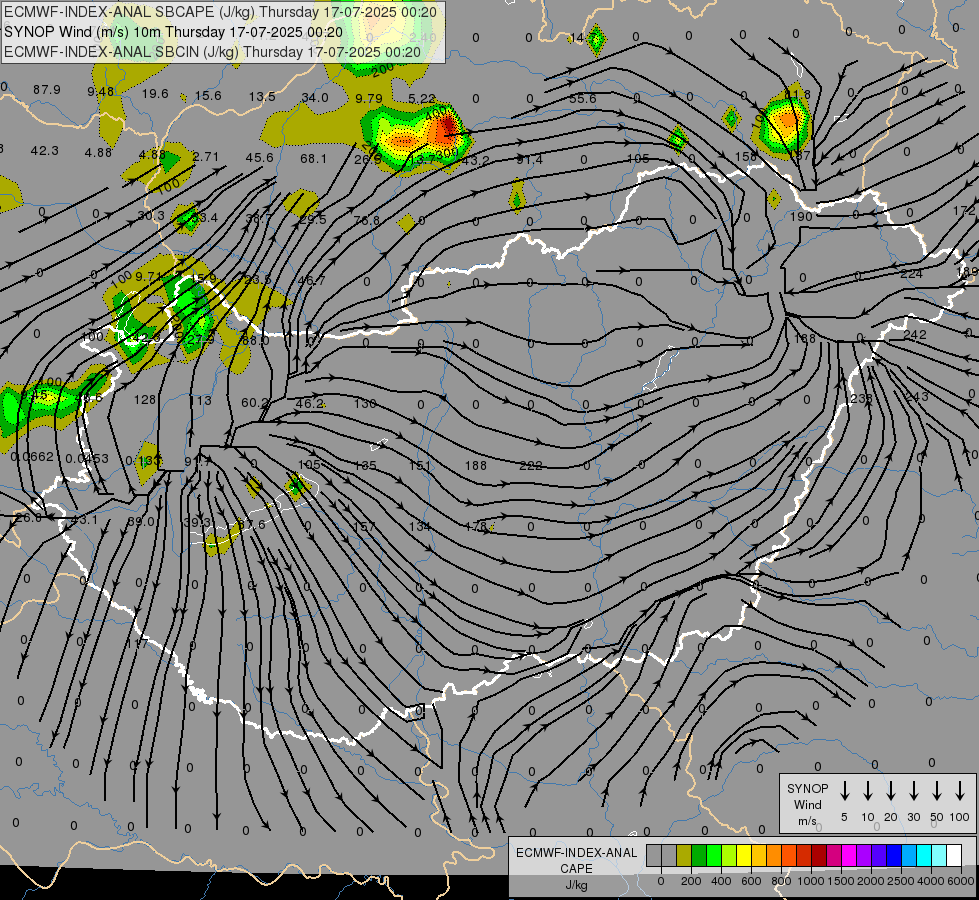Click the 15.6 value on the map

pyautogui.click(x=208, y=96)
